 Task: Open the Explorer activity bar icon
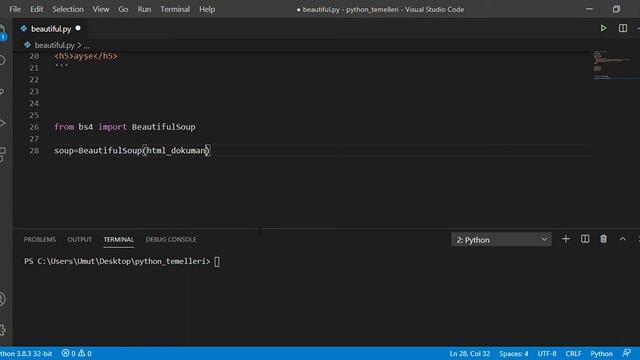2,33
